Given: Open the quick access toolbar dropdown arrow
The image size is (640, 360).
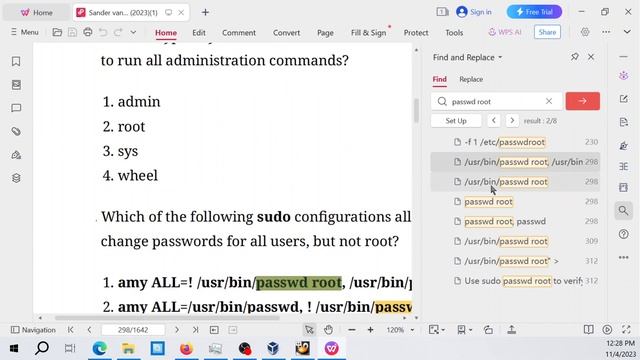Looking at the screenshot, I should 133,32.
